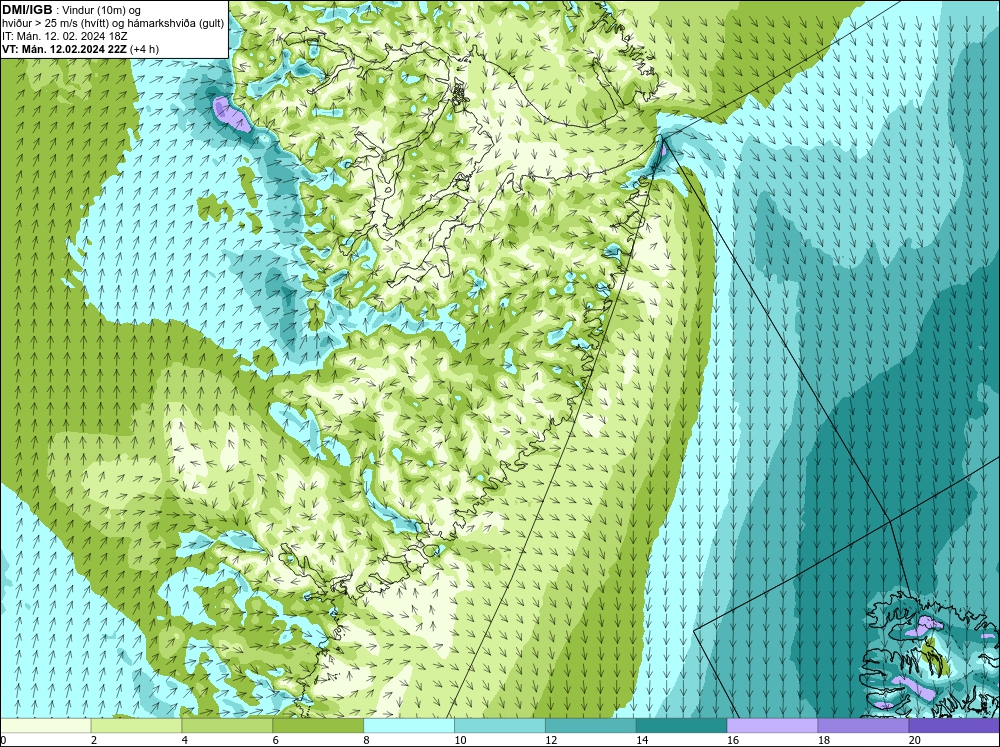Click the dark teal 14–16 m/s legend swatch
The width and height of the screenshot is (1000, 747).
681,725
